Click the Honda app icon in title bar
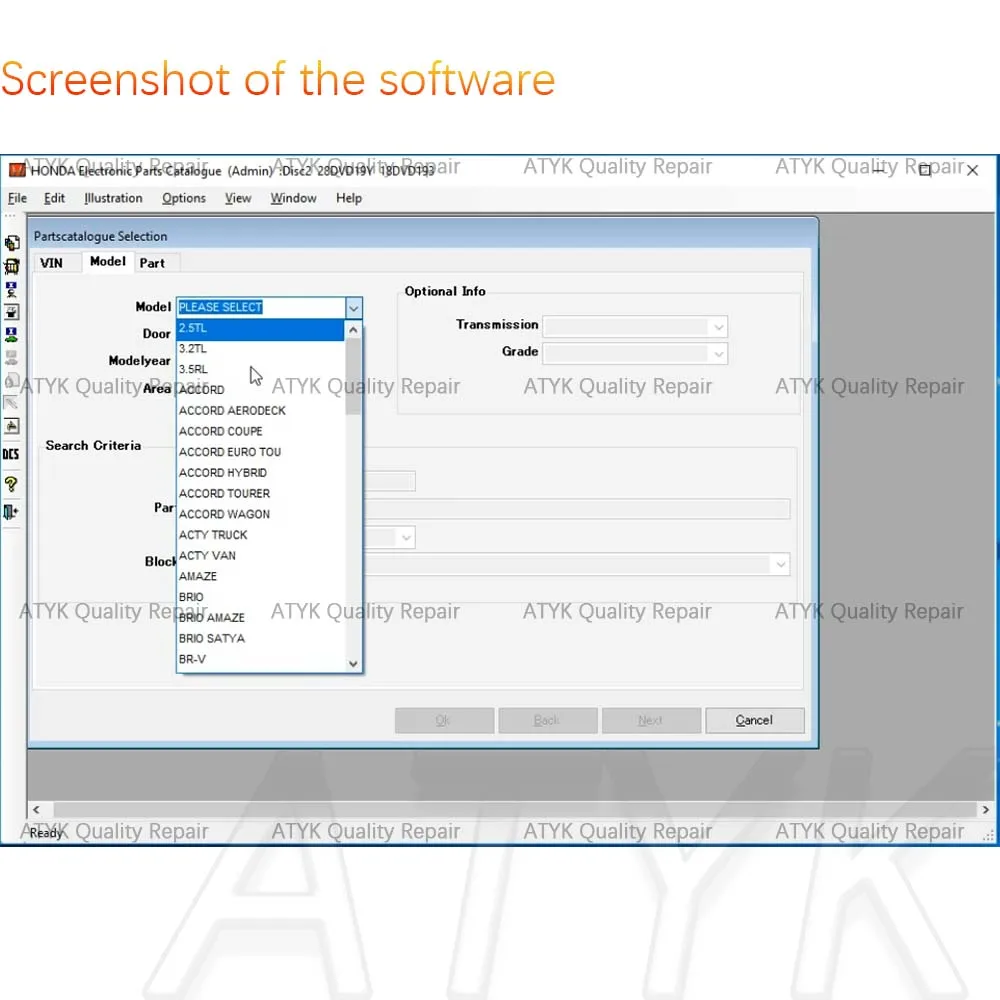This screenshot has width=1000, height=1000. coord(17,170)
